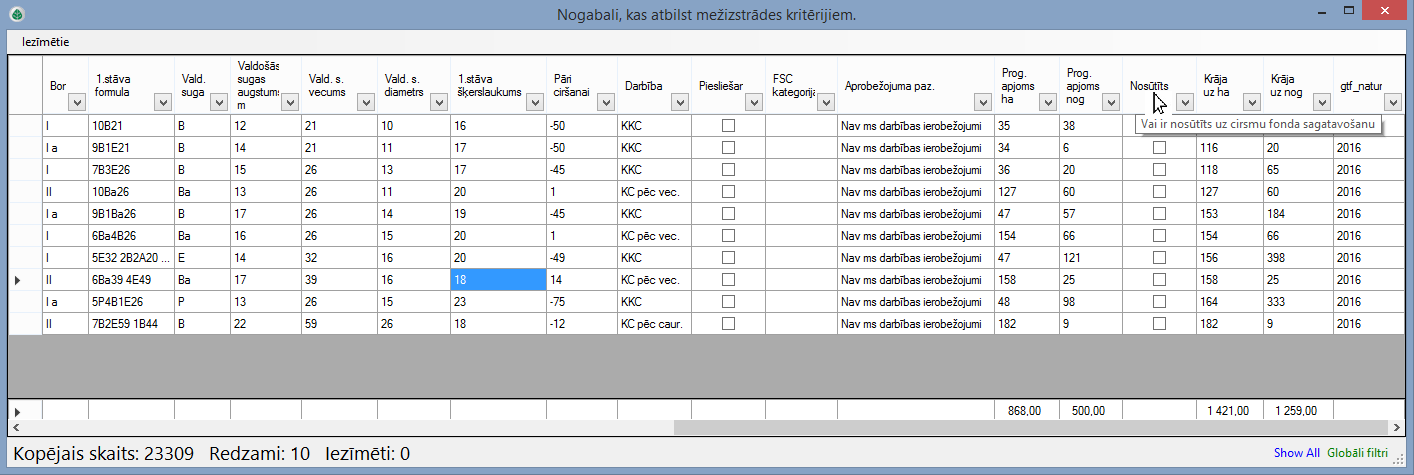The width and height of the screenshot is (1414, 475).
Task: Open the Darbība column filter dropdown
Action: tap(682, 102)
